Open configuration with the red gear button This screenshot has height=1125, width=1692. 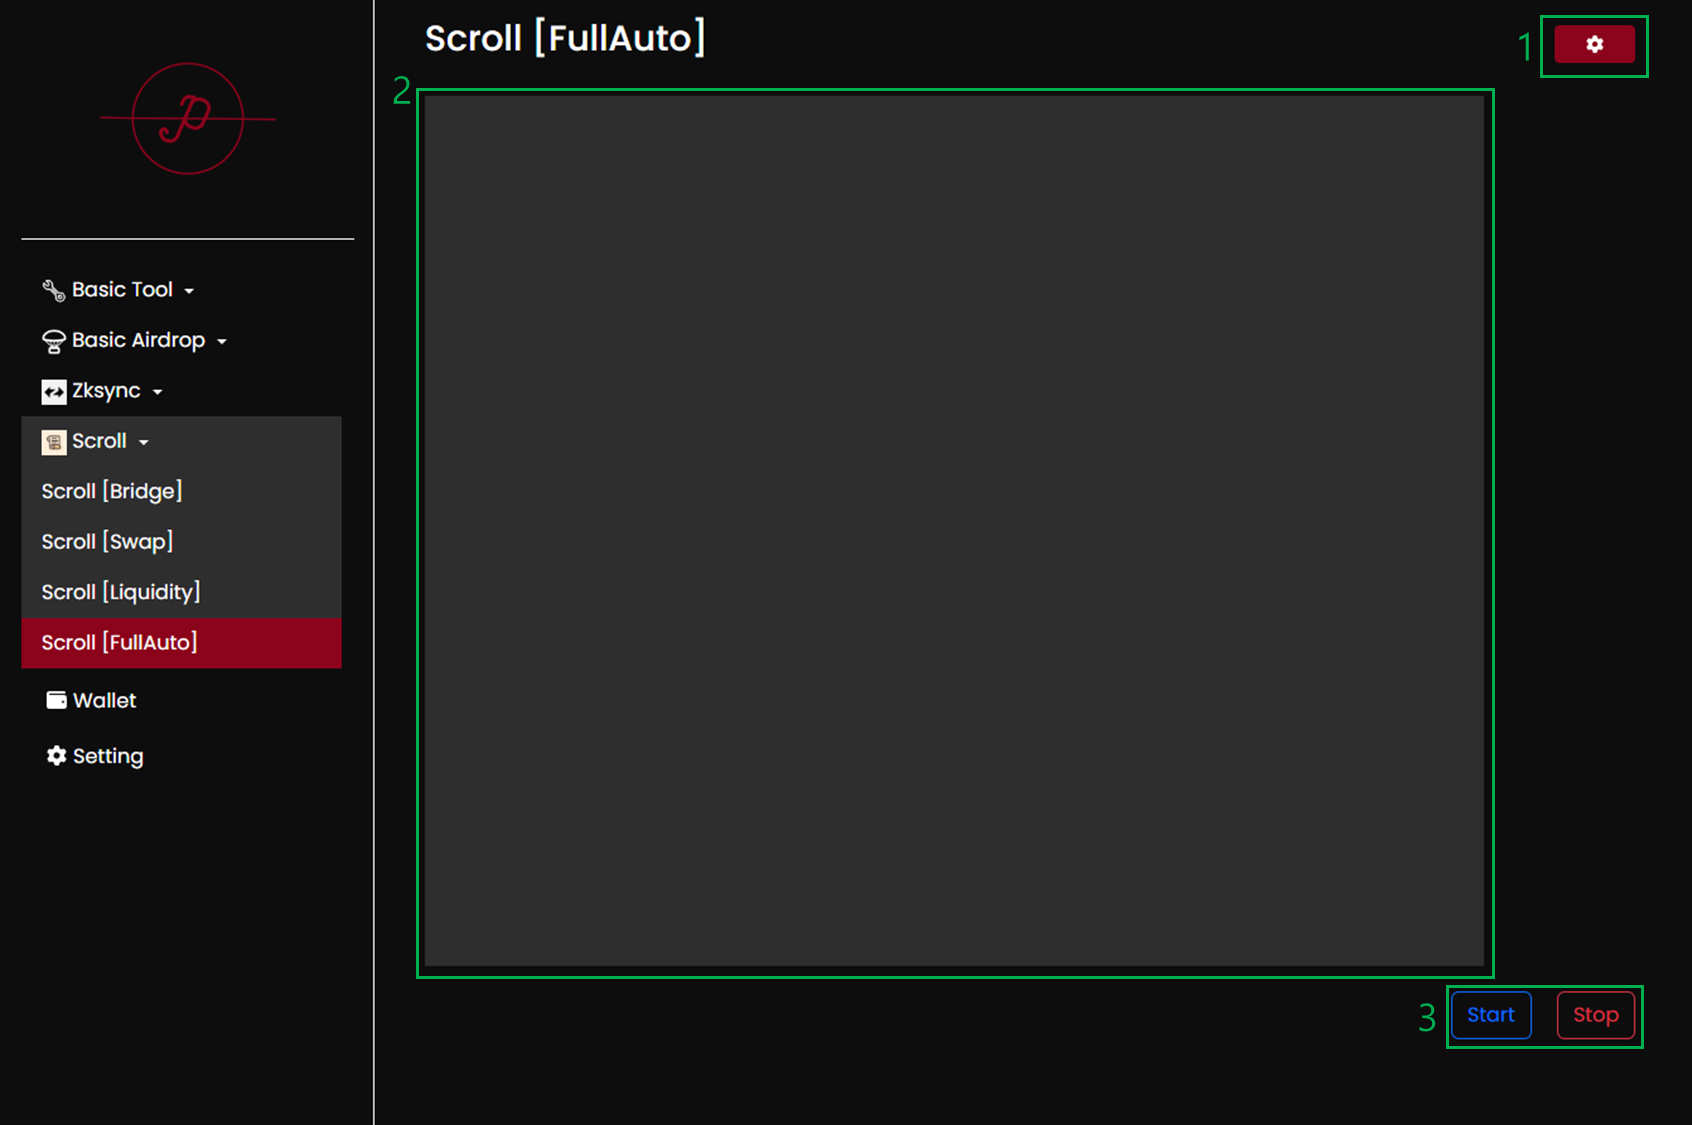pos(1594,45)
